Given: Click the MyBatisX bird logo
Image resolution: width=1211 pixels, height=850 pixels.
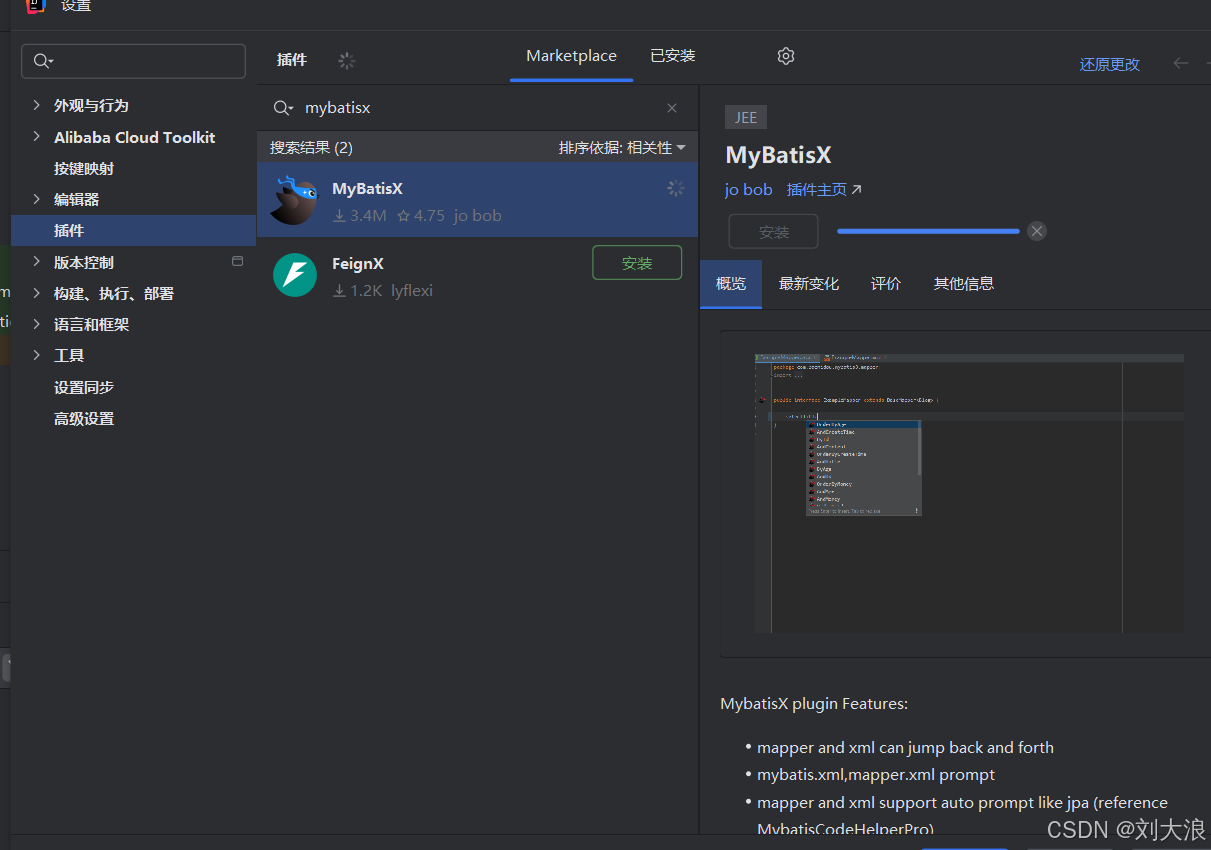Looking at the screenshot, I should coord(294,200).
